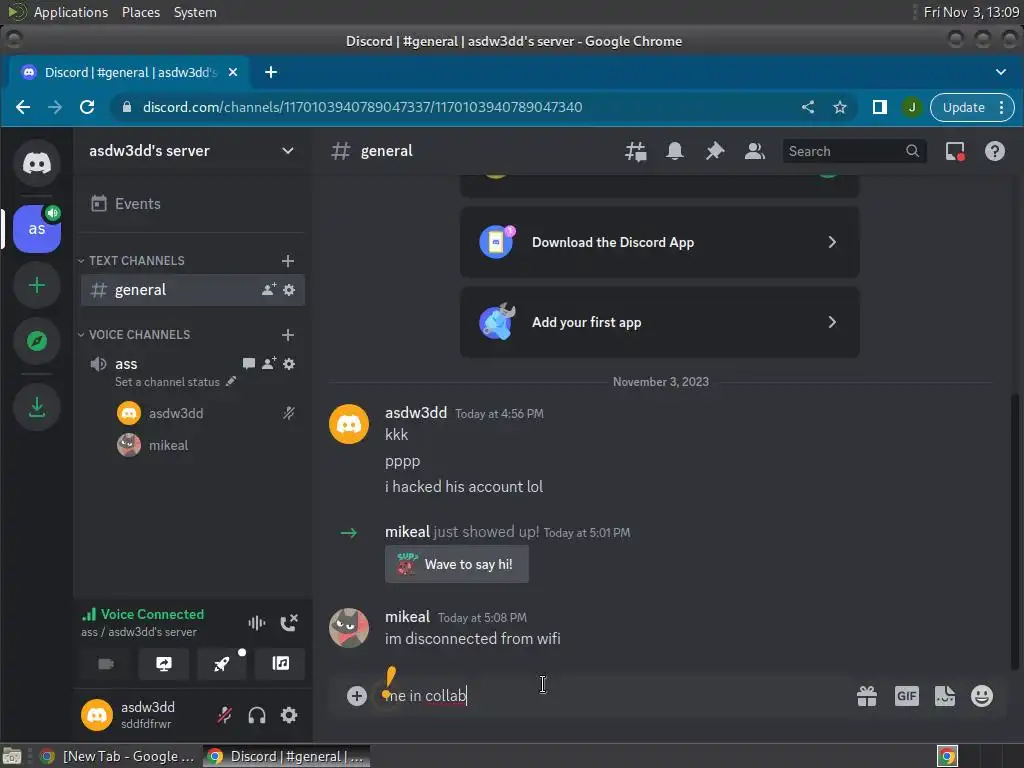
Task: Disconnect from voice call
Action: coord(289,623)
